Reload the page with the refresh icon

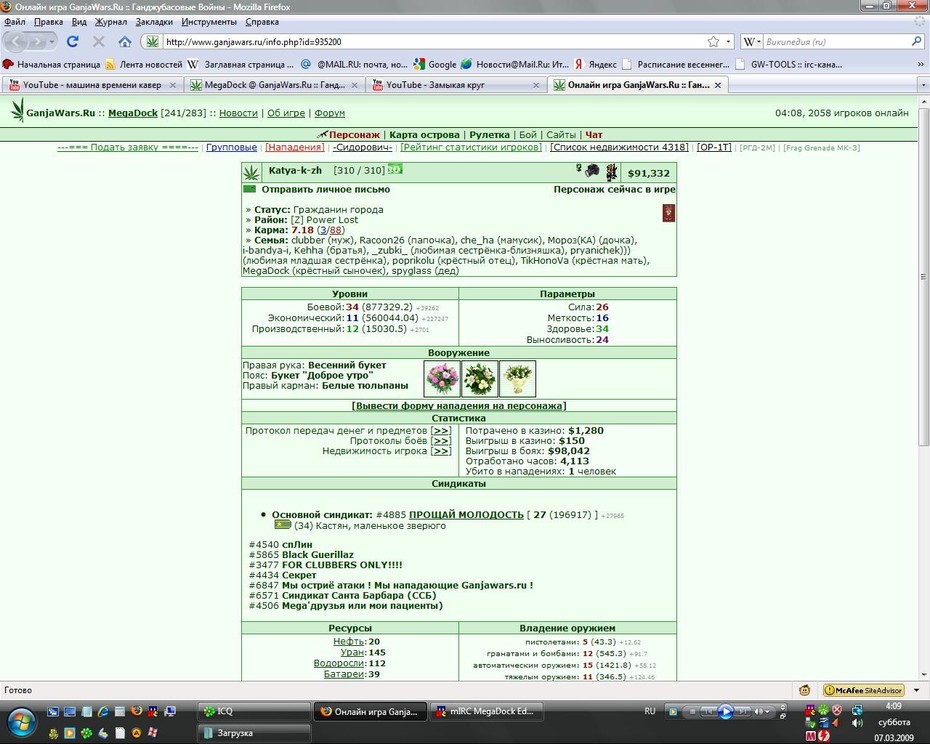[72, 42]
